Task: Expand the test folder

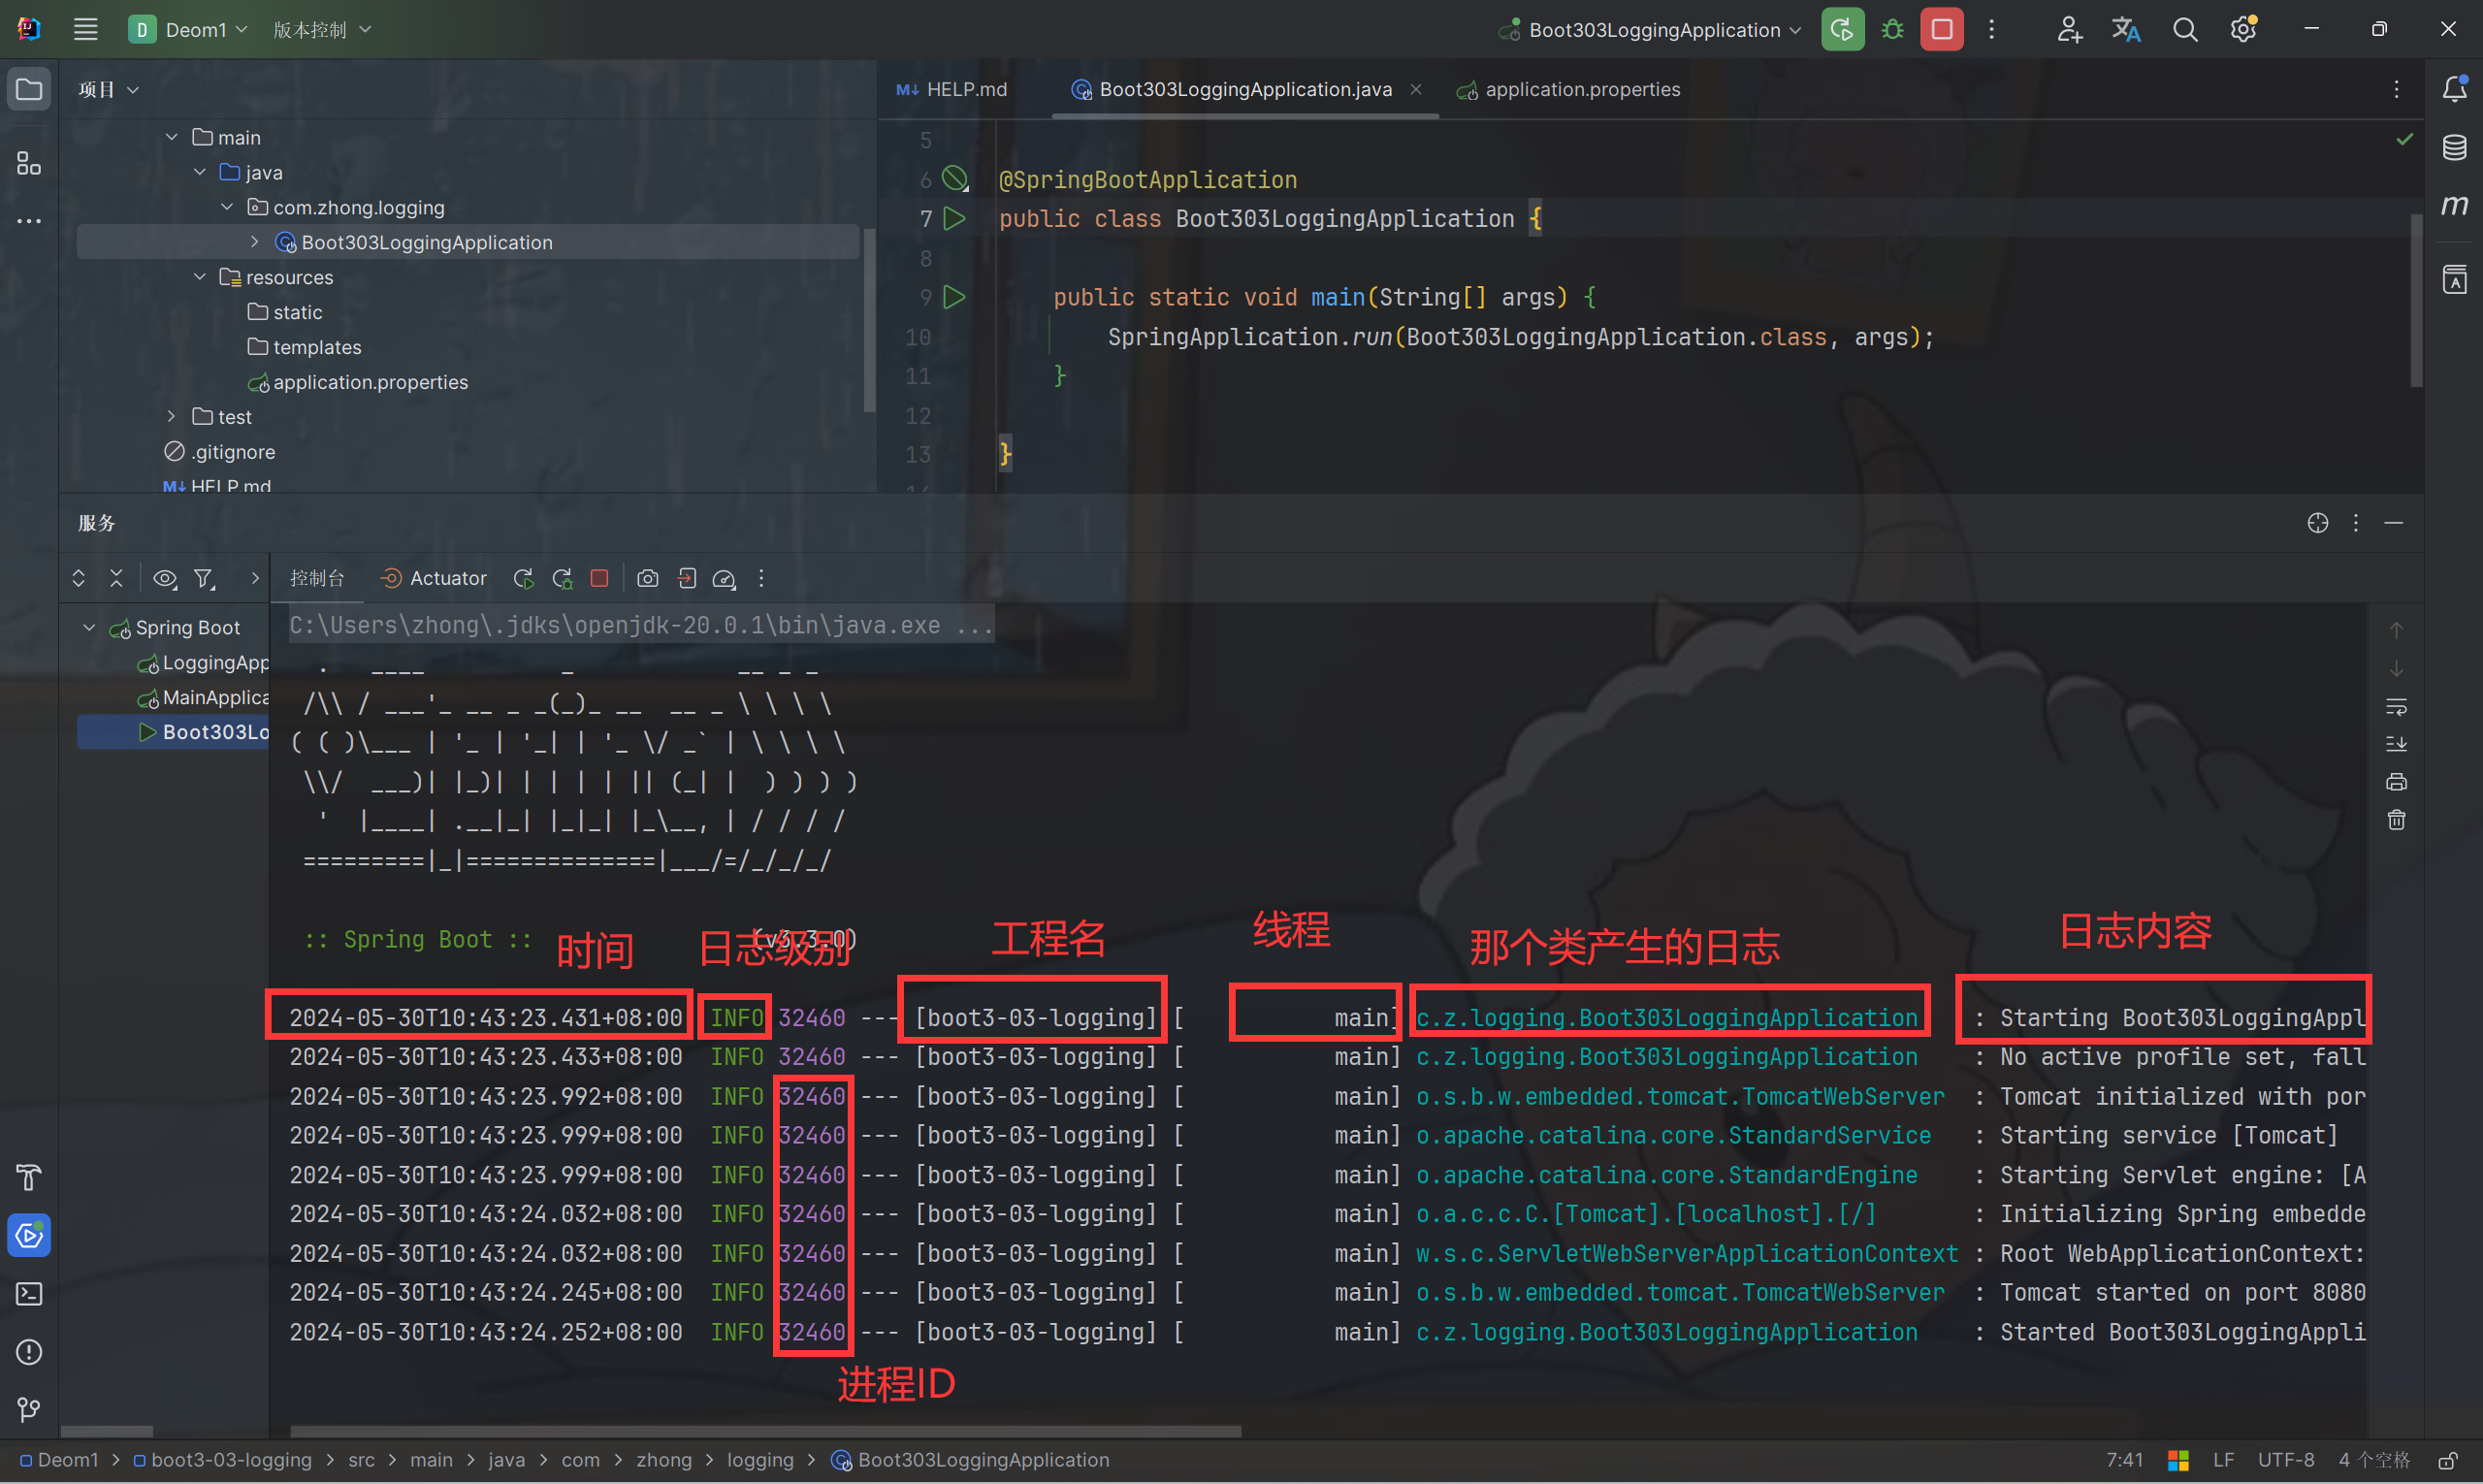Action: [x=172, y=416]
